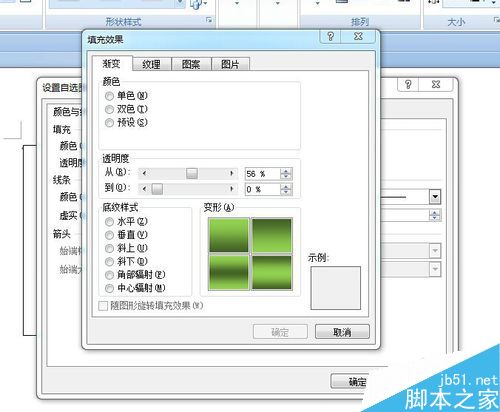500x412 pixels.
Task: Open help in the 设置自选图形格式 dialog behind
Action: tap(408, 84)
